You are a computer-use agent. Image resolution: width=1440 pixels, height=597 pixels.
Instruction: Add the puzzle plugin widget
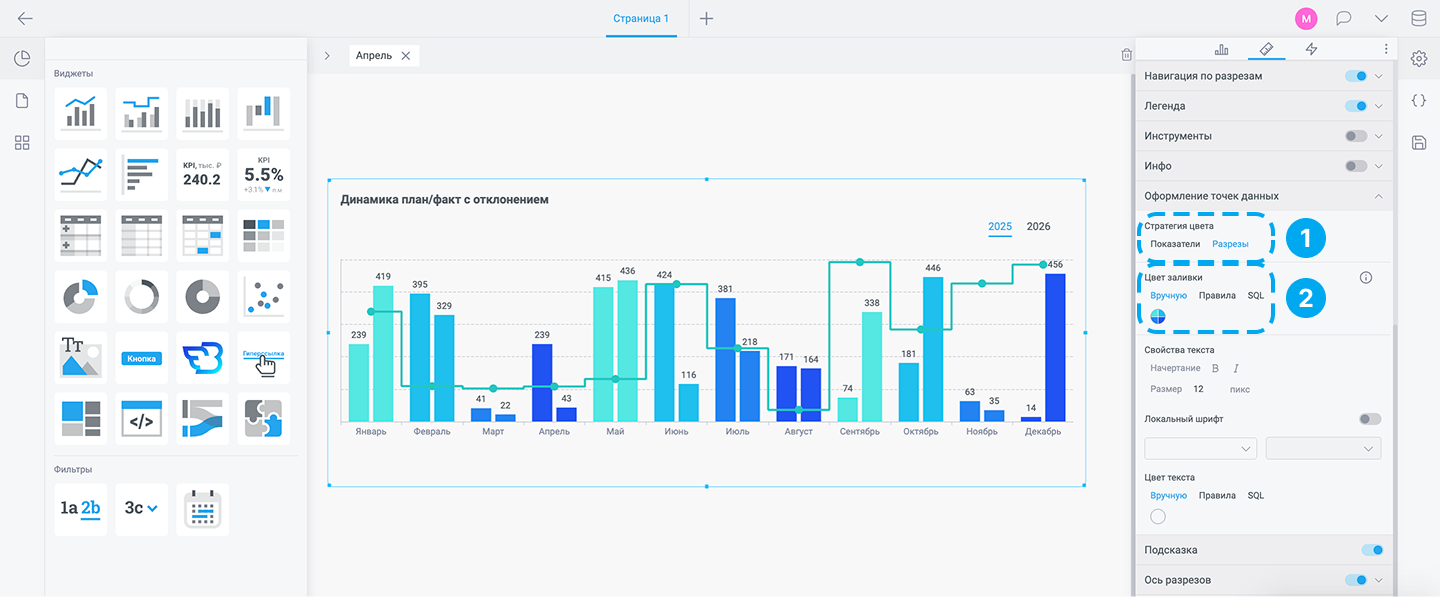[264, 418]
